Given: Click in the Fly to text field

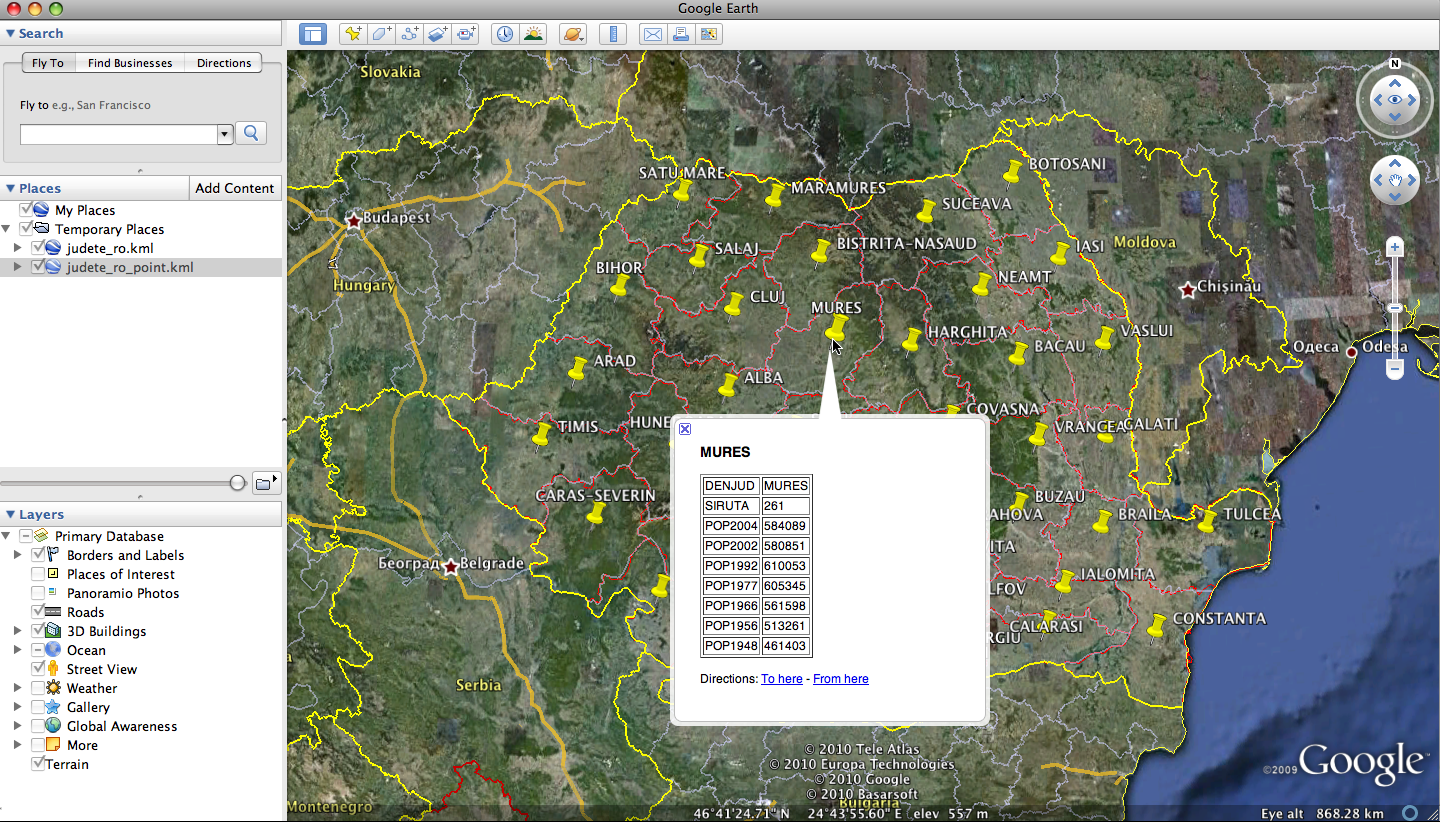Looking at the screenshot, I should pos(119,133).
